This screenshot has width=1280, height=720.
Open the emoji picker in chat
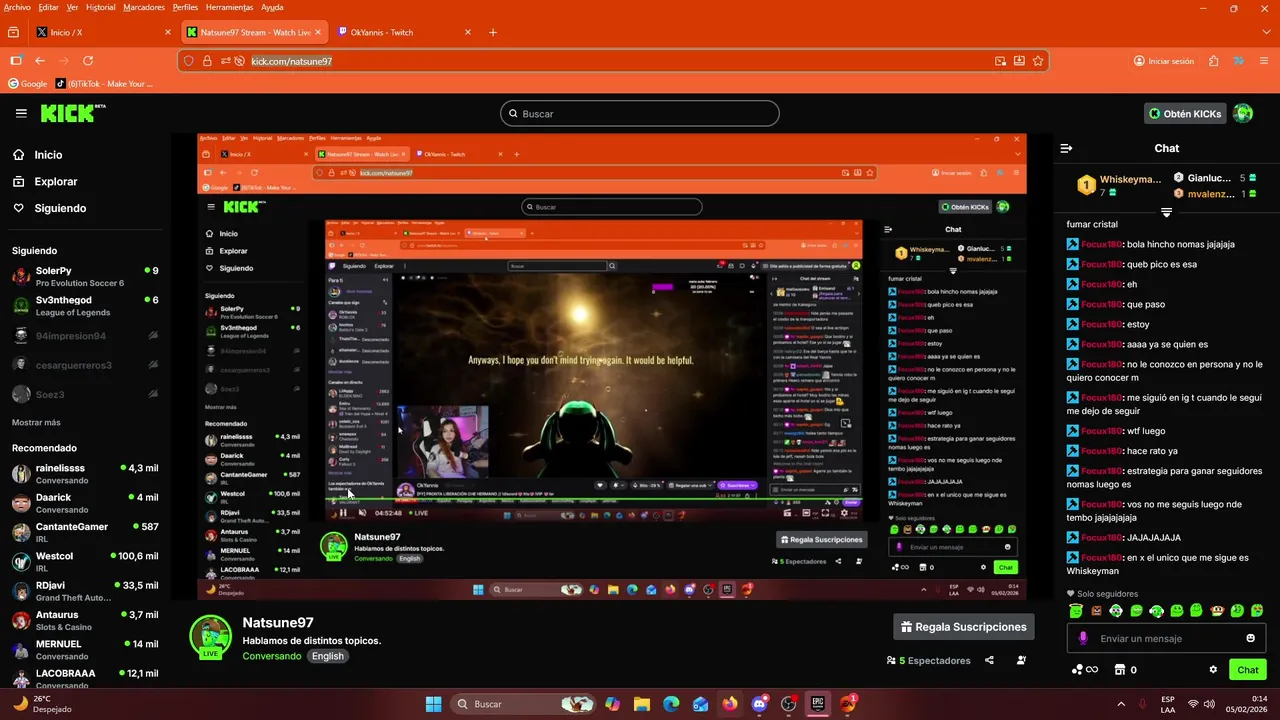pyautogui.click(x=1250, y=638)
